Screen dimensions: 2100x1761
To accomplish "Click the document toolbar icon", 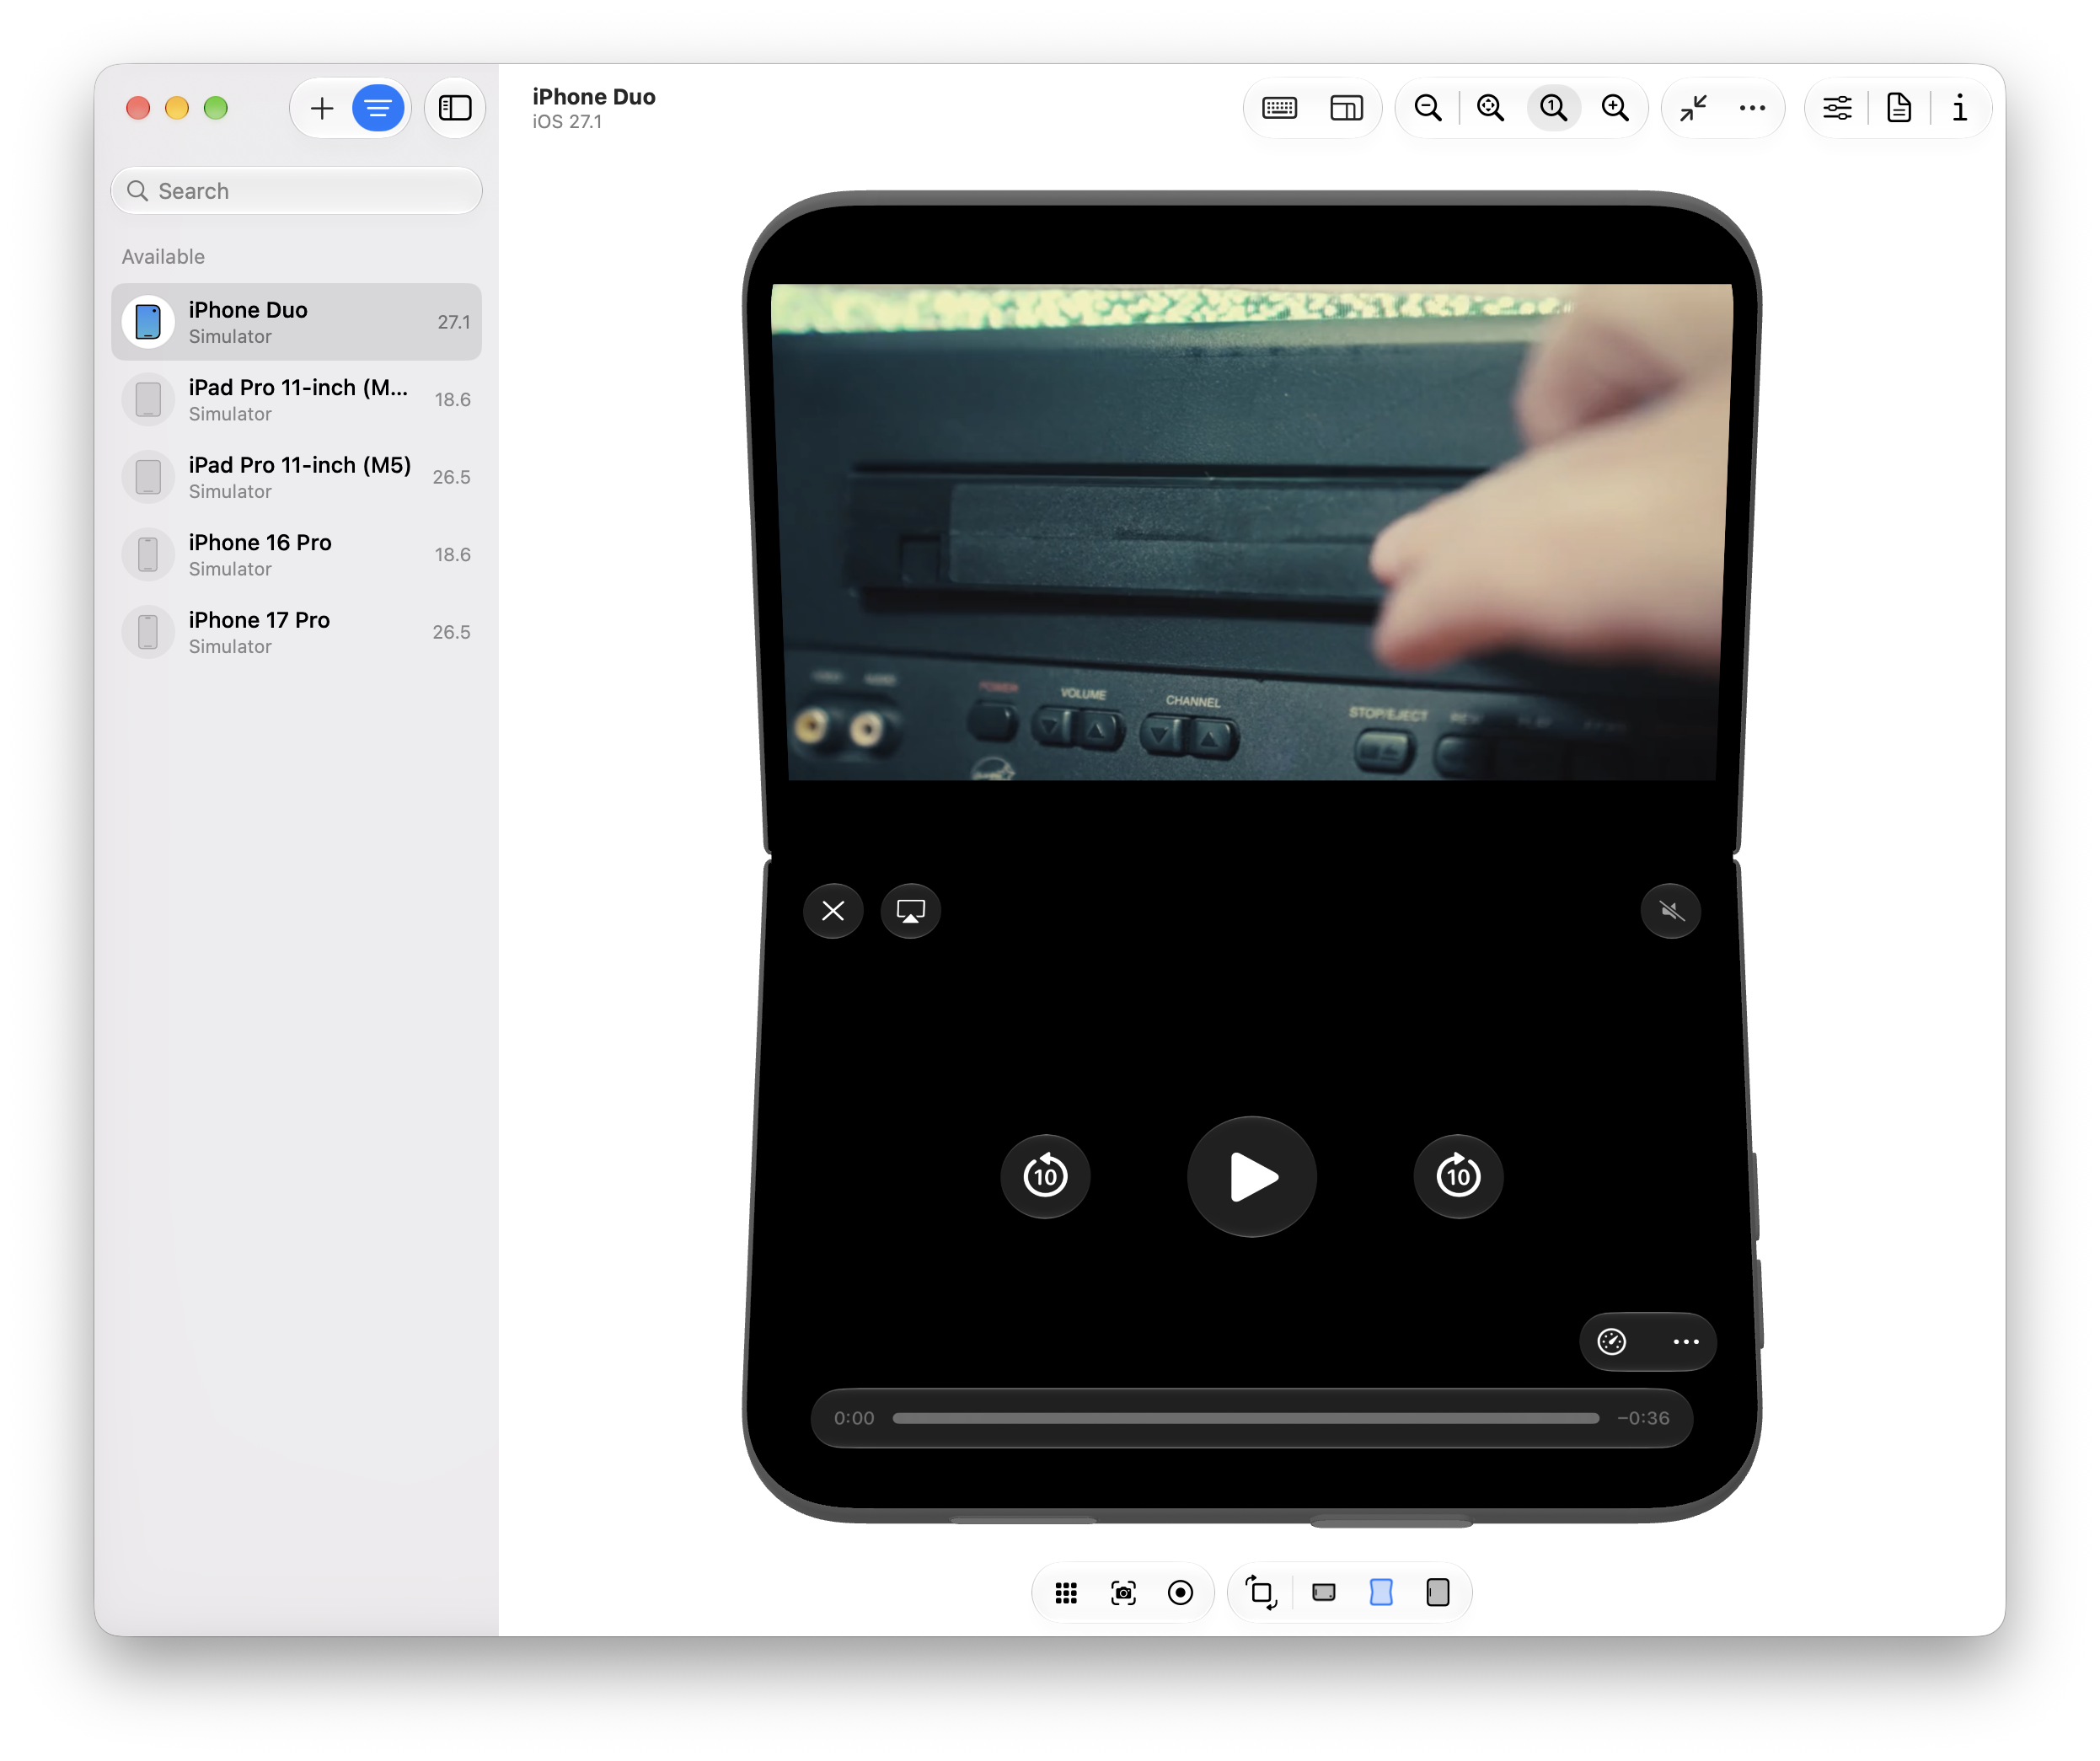I will pyautogui.click(x=1899, y=108).
